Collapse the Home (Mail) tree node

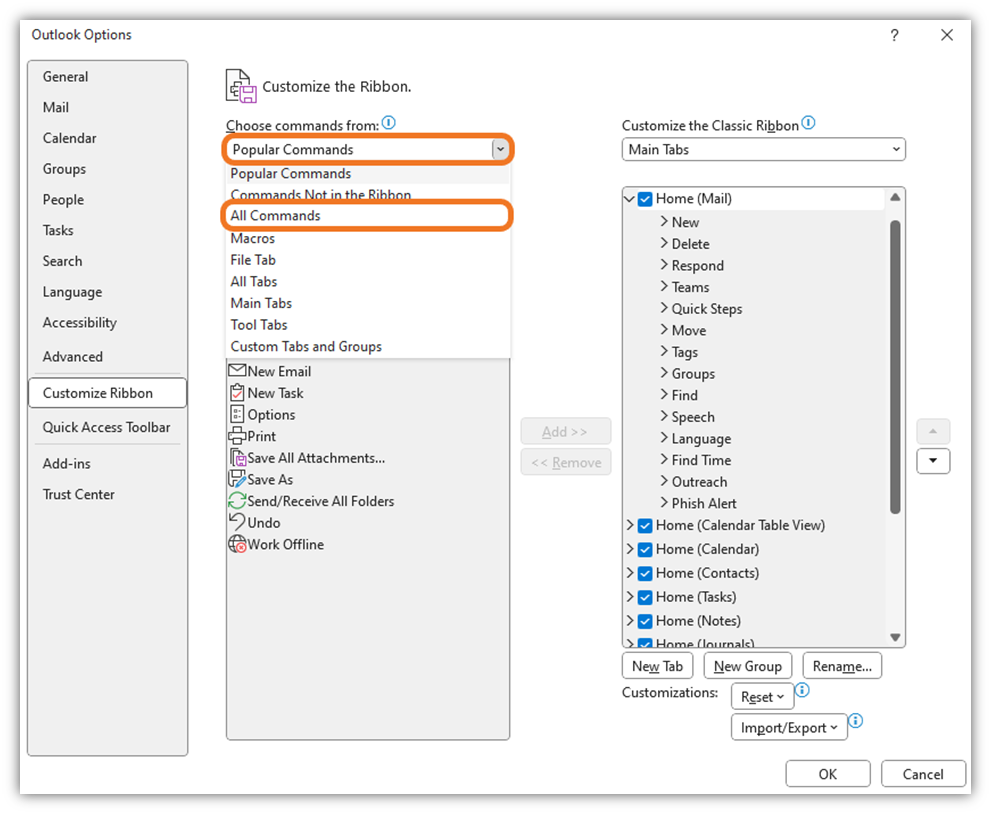[629, 198]
